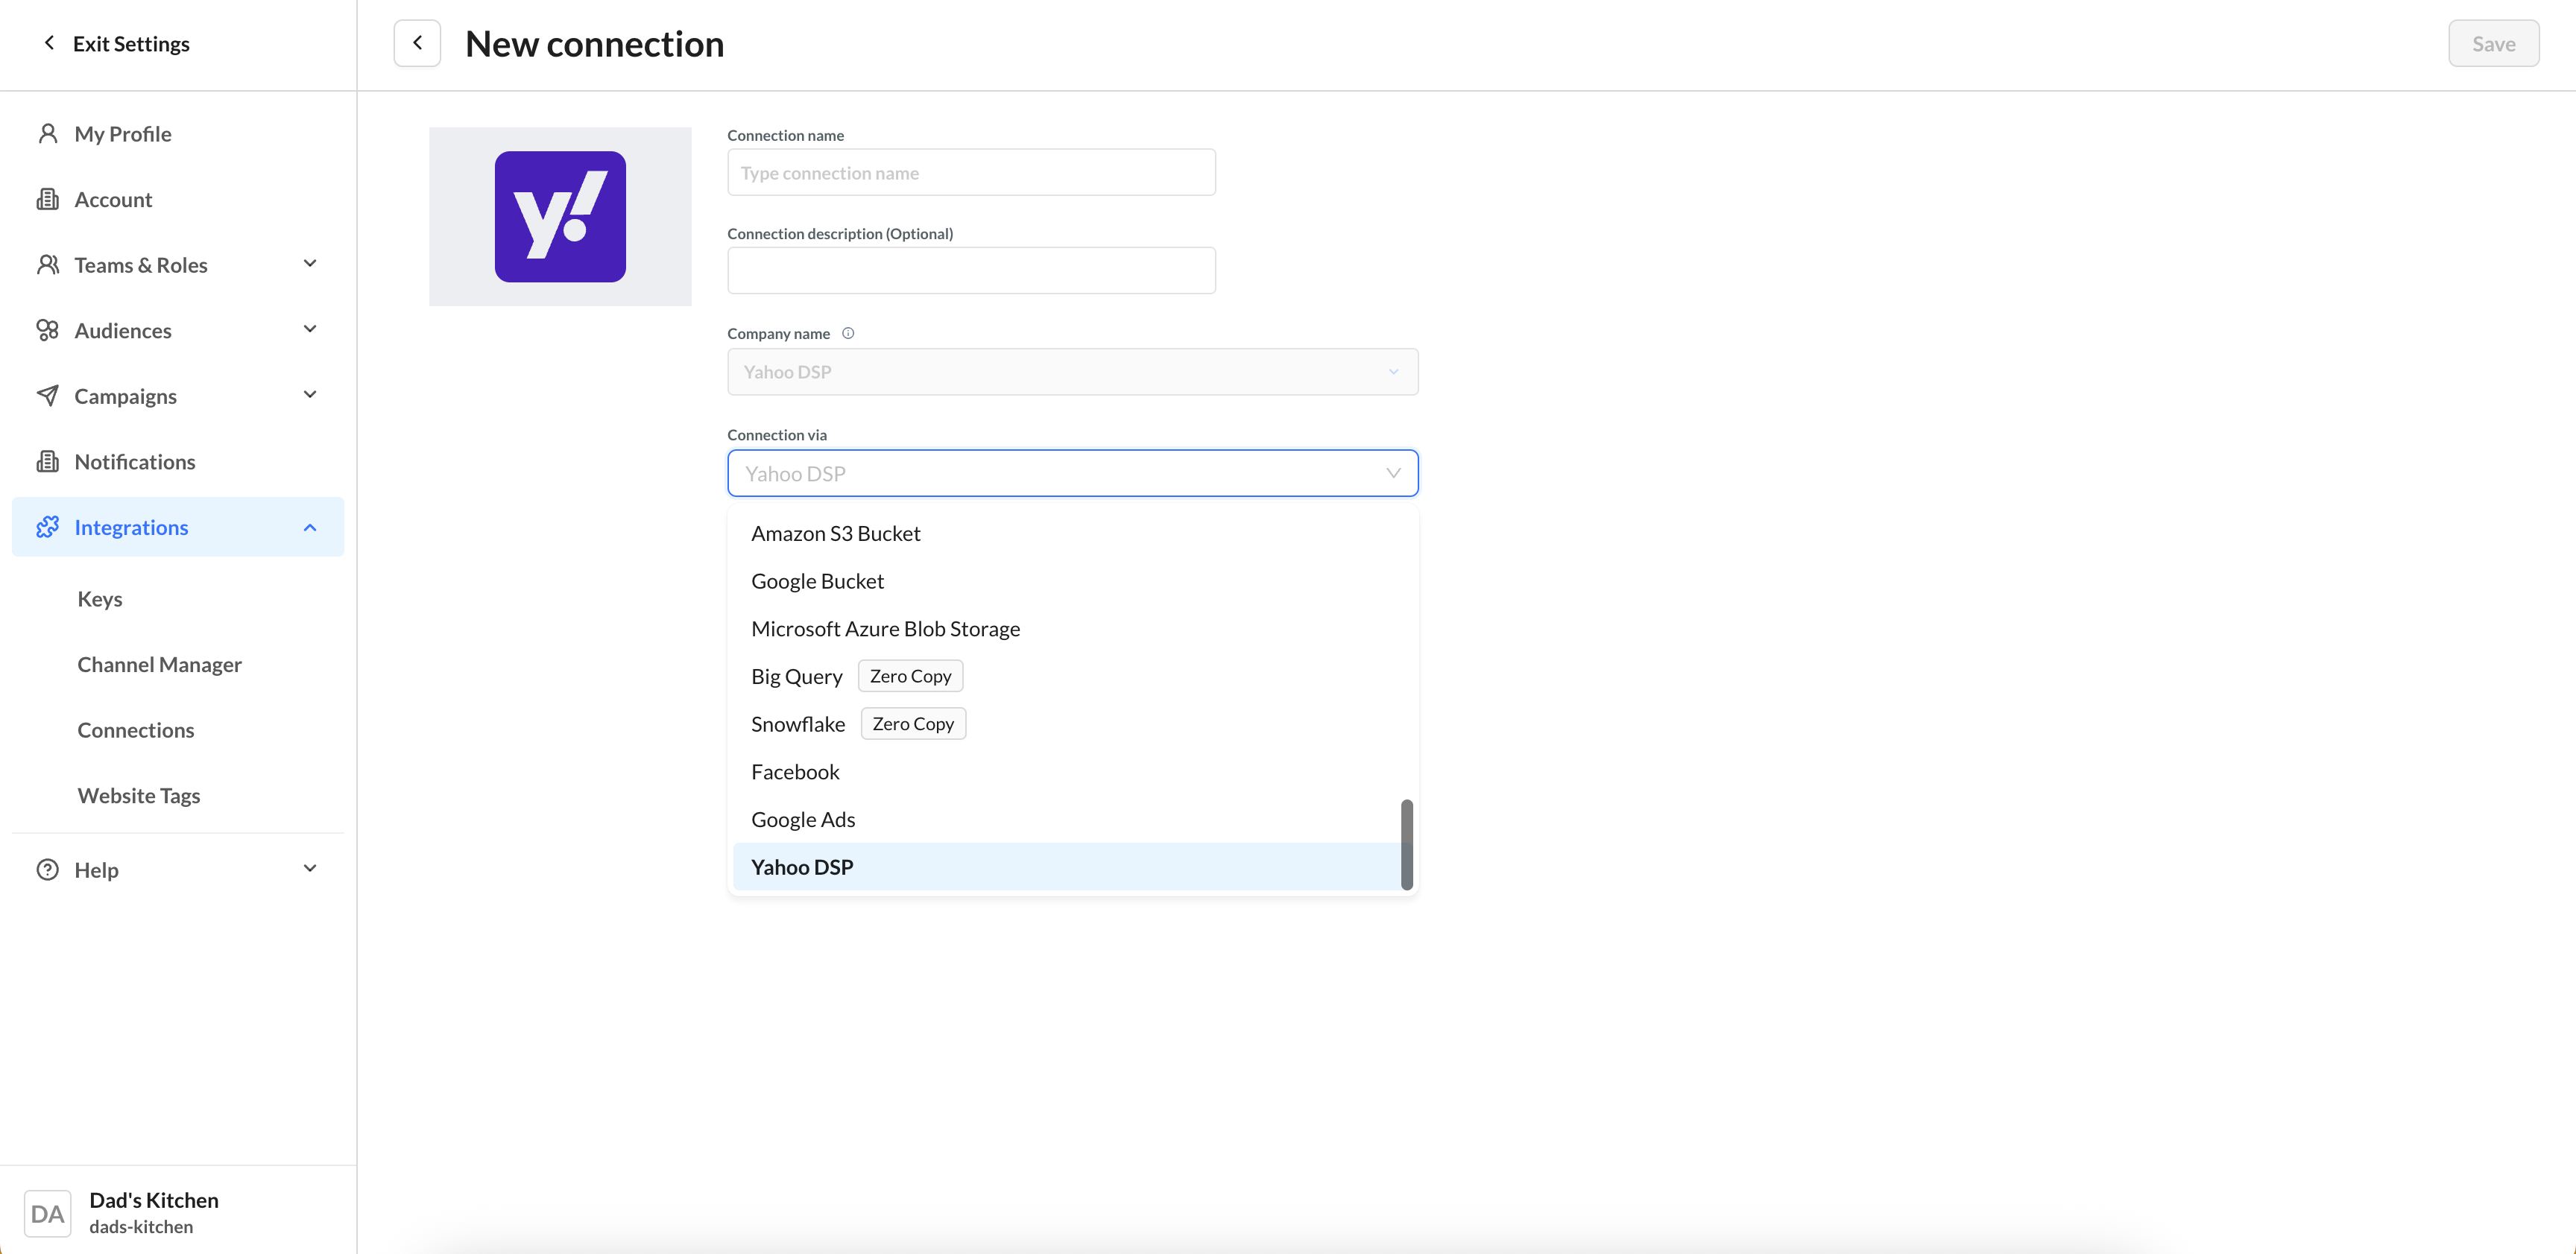2576x1254 pixels.
Task: Click the Save button
Action: click(2492, 43)
